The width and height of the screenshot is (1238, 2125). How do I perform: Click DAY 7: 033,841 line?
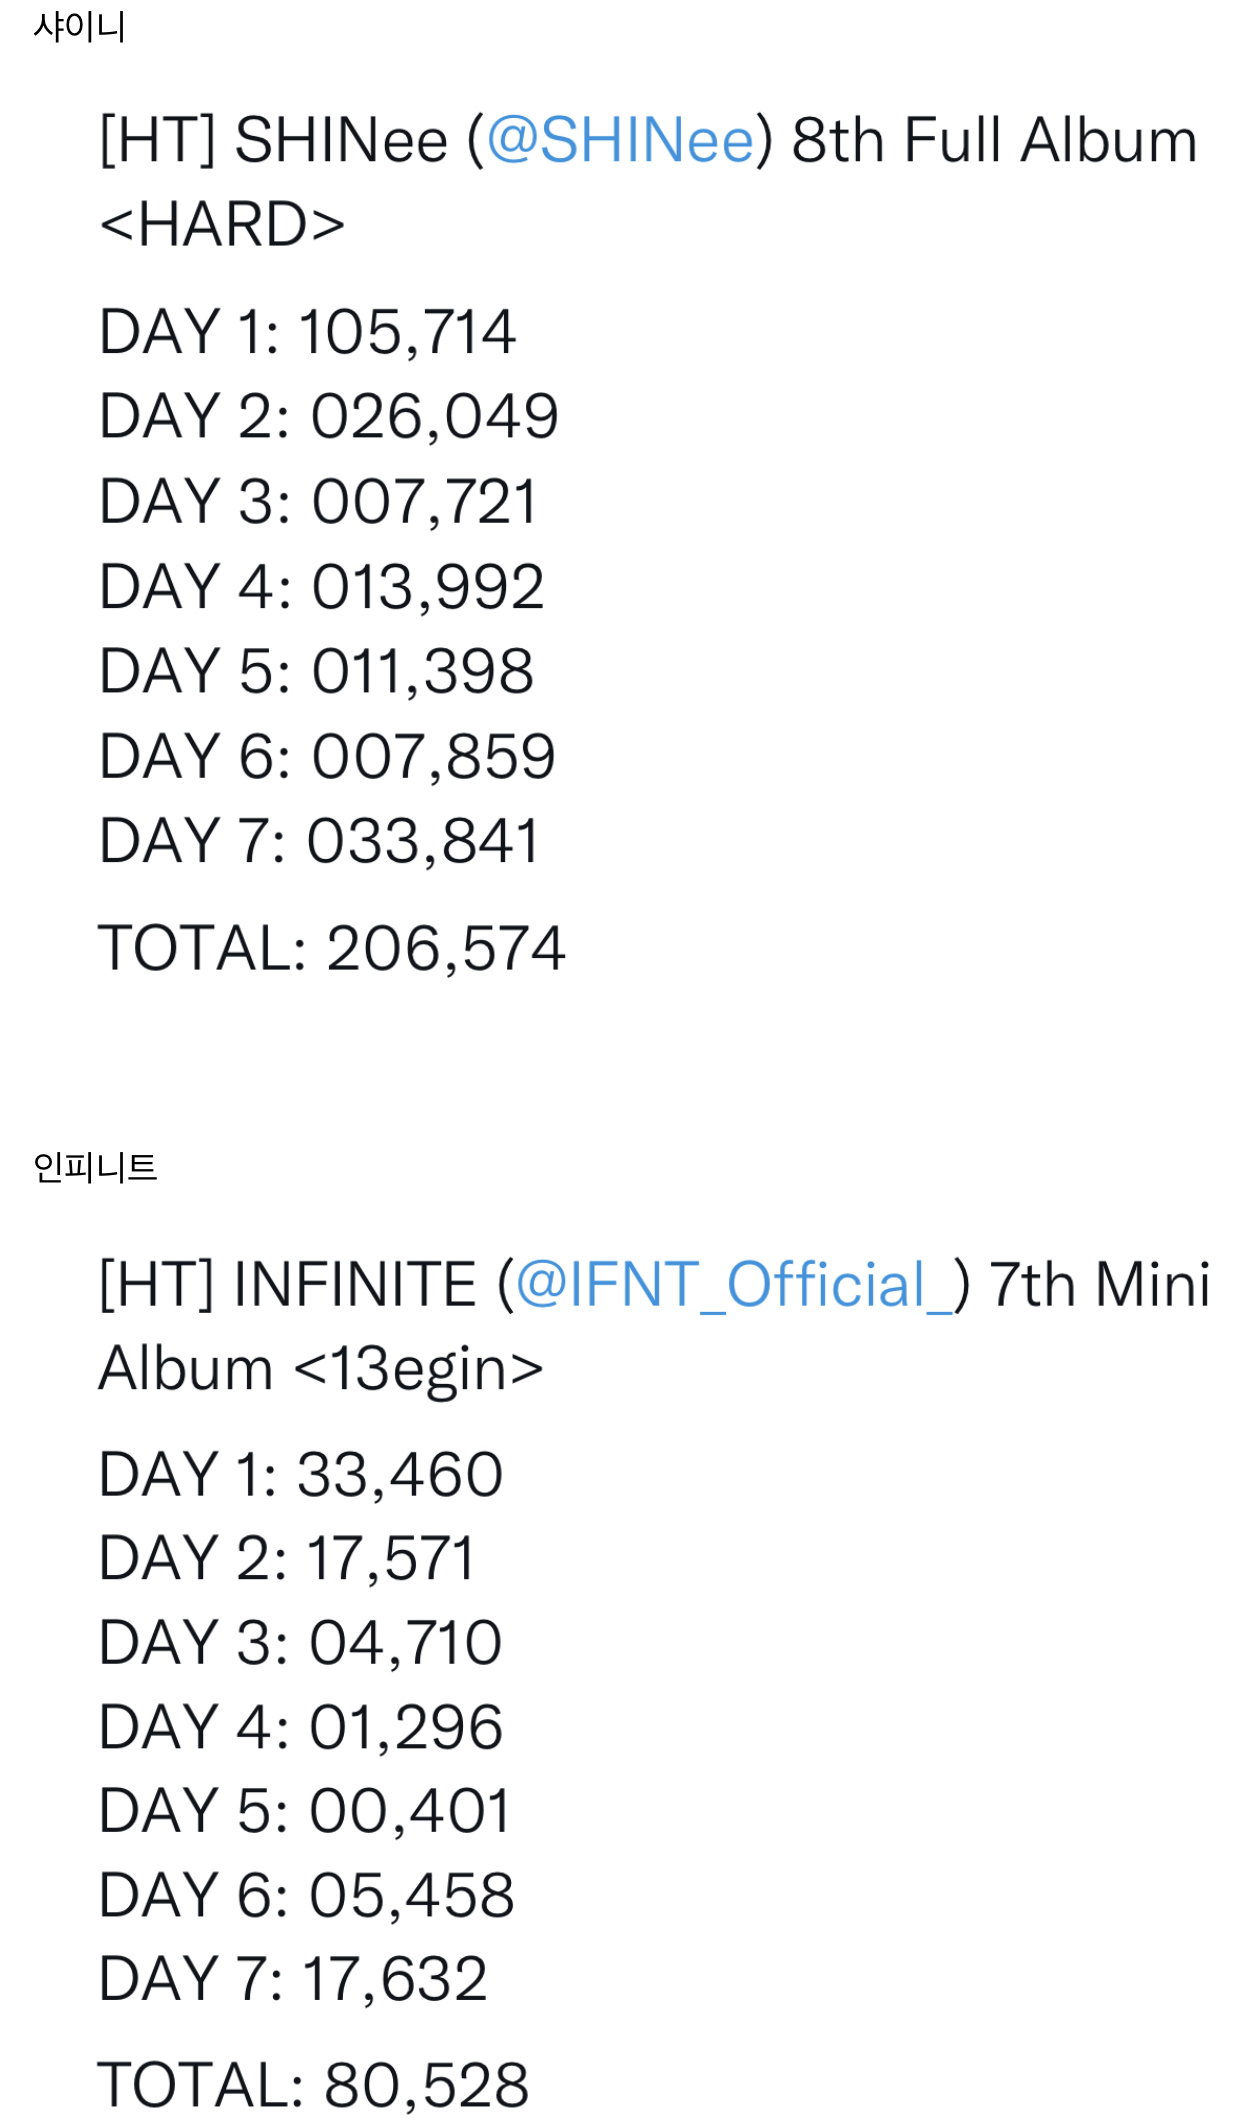click(x=320, y=841)
